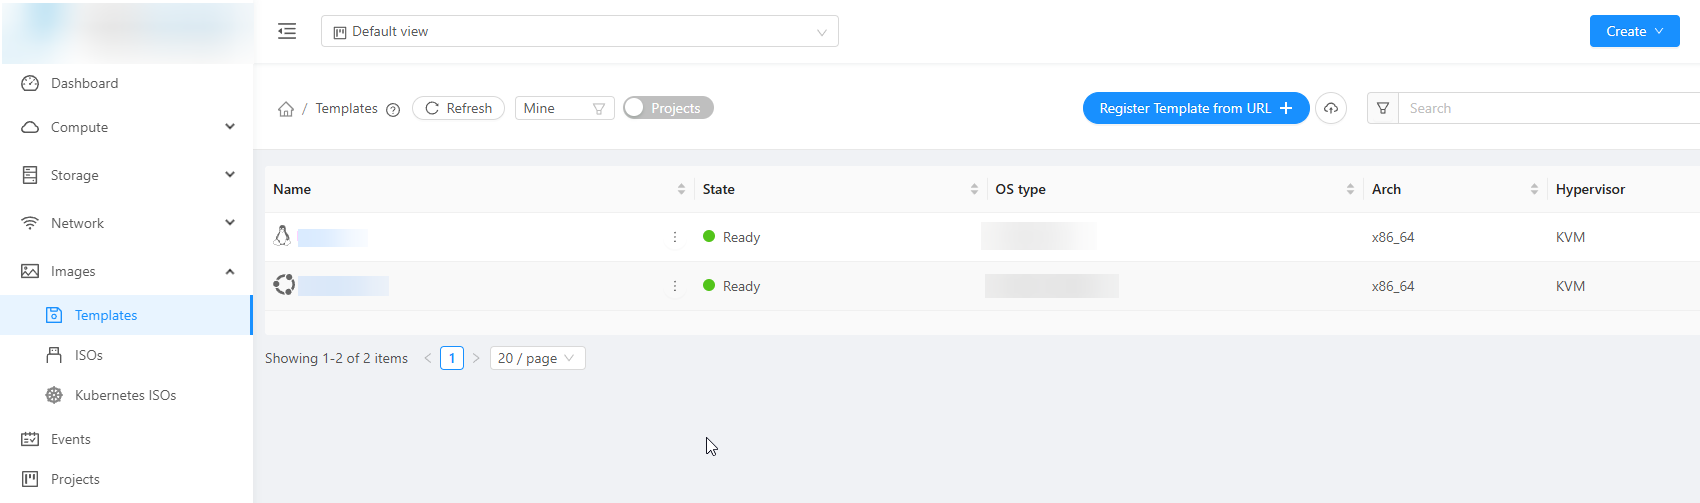Open actions menu for the Linux penguin template
This screenshot has width=1700, height=503.
pos(675,237)
